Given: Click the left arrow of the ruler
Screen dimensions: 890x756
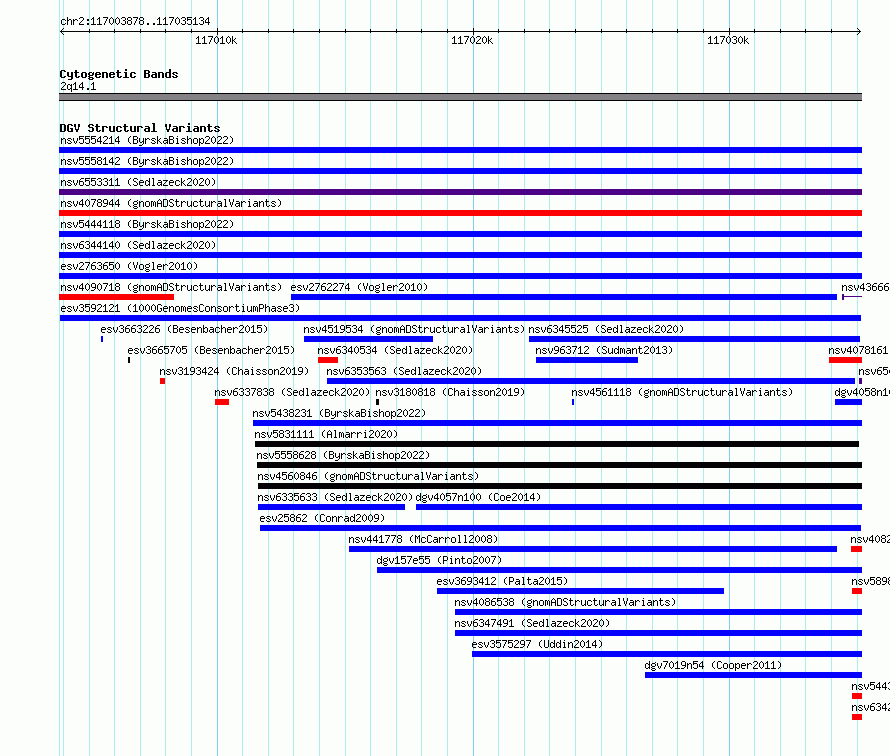Looking at the screenshot, I should point(62,31).
